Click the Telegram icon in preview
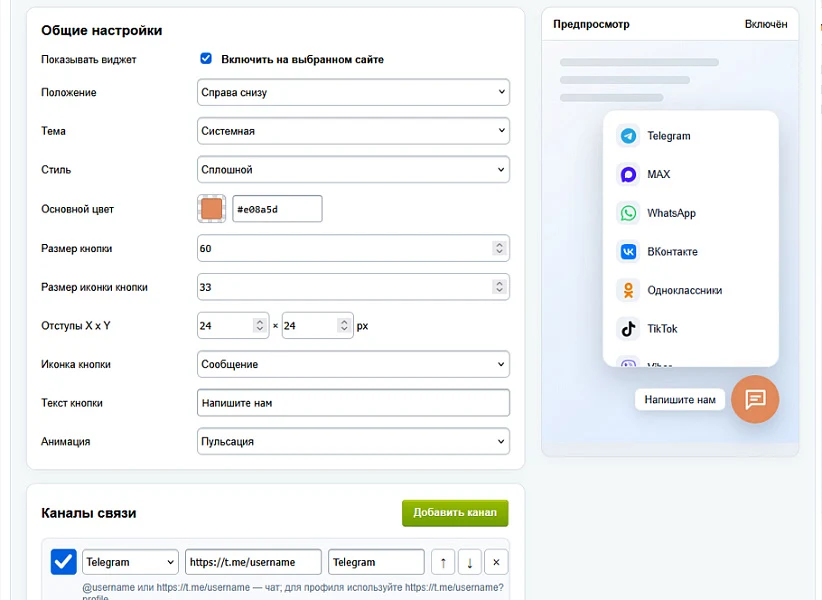Screen dimensions: 822x600 [628, 136]
